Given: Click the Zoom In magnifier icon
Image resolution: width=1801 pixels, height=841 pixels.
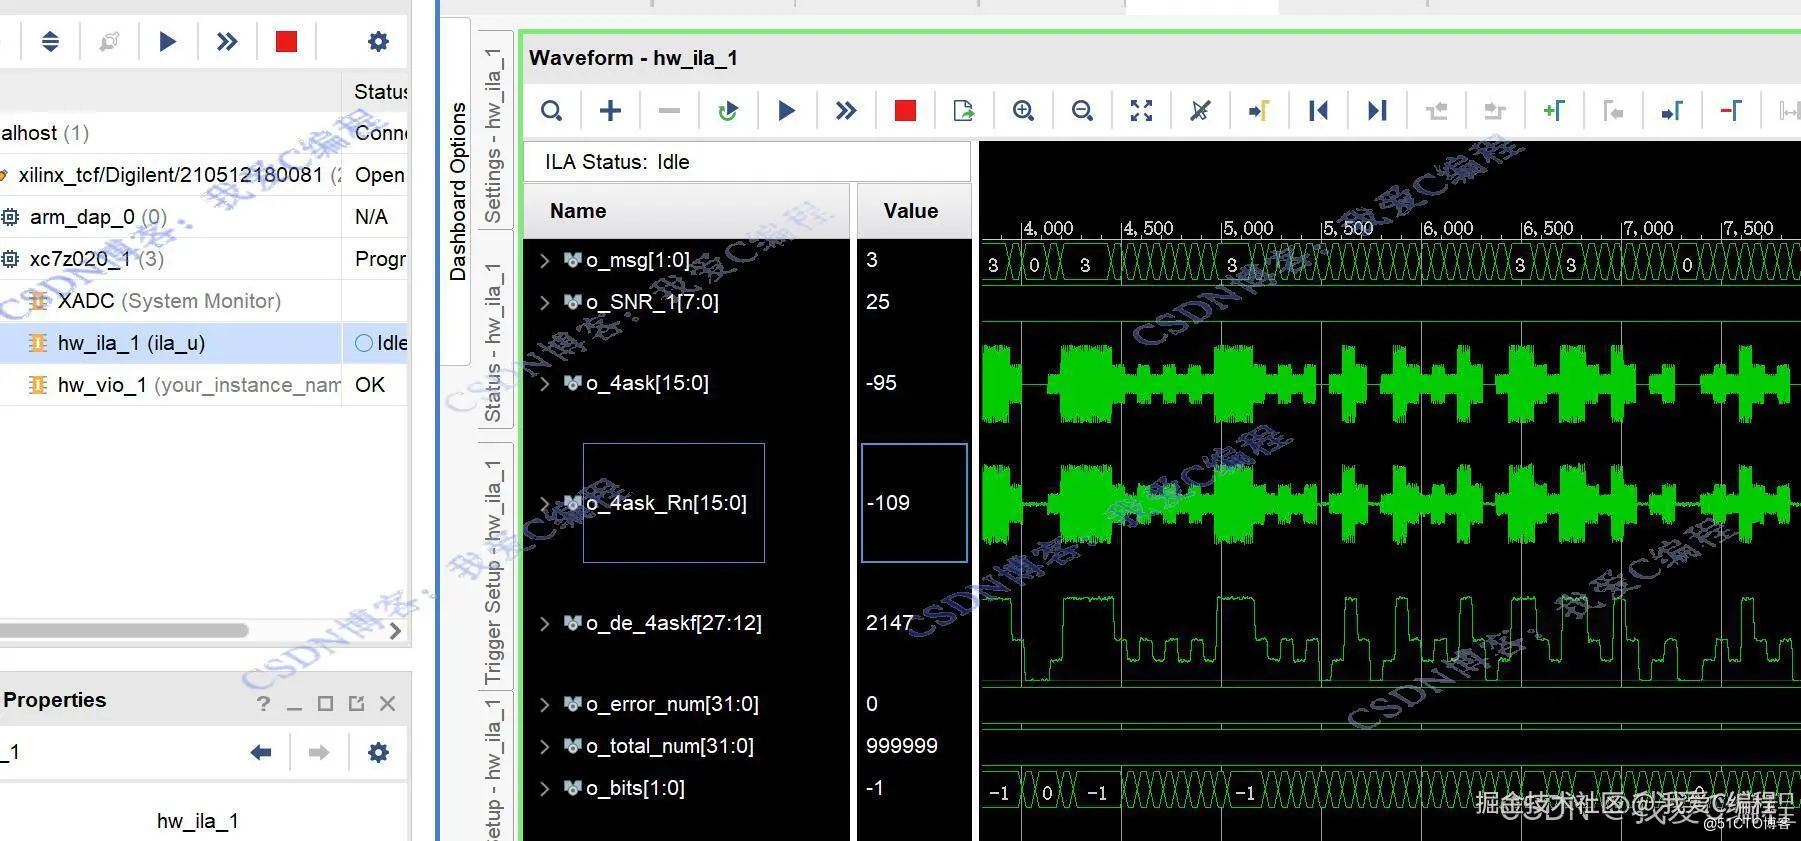Looking at the screenshot, I should pos(1023,111).
